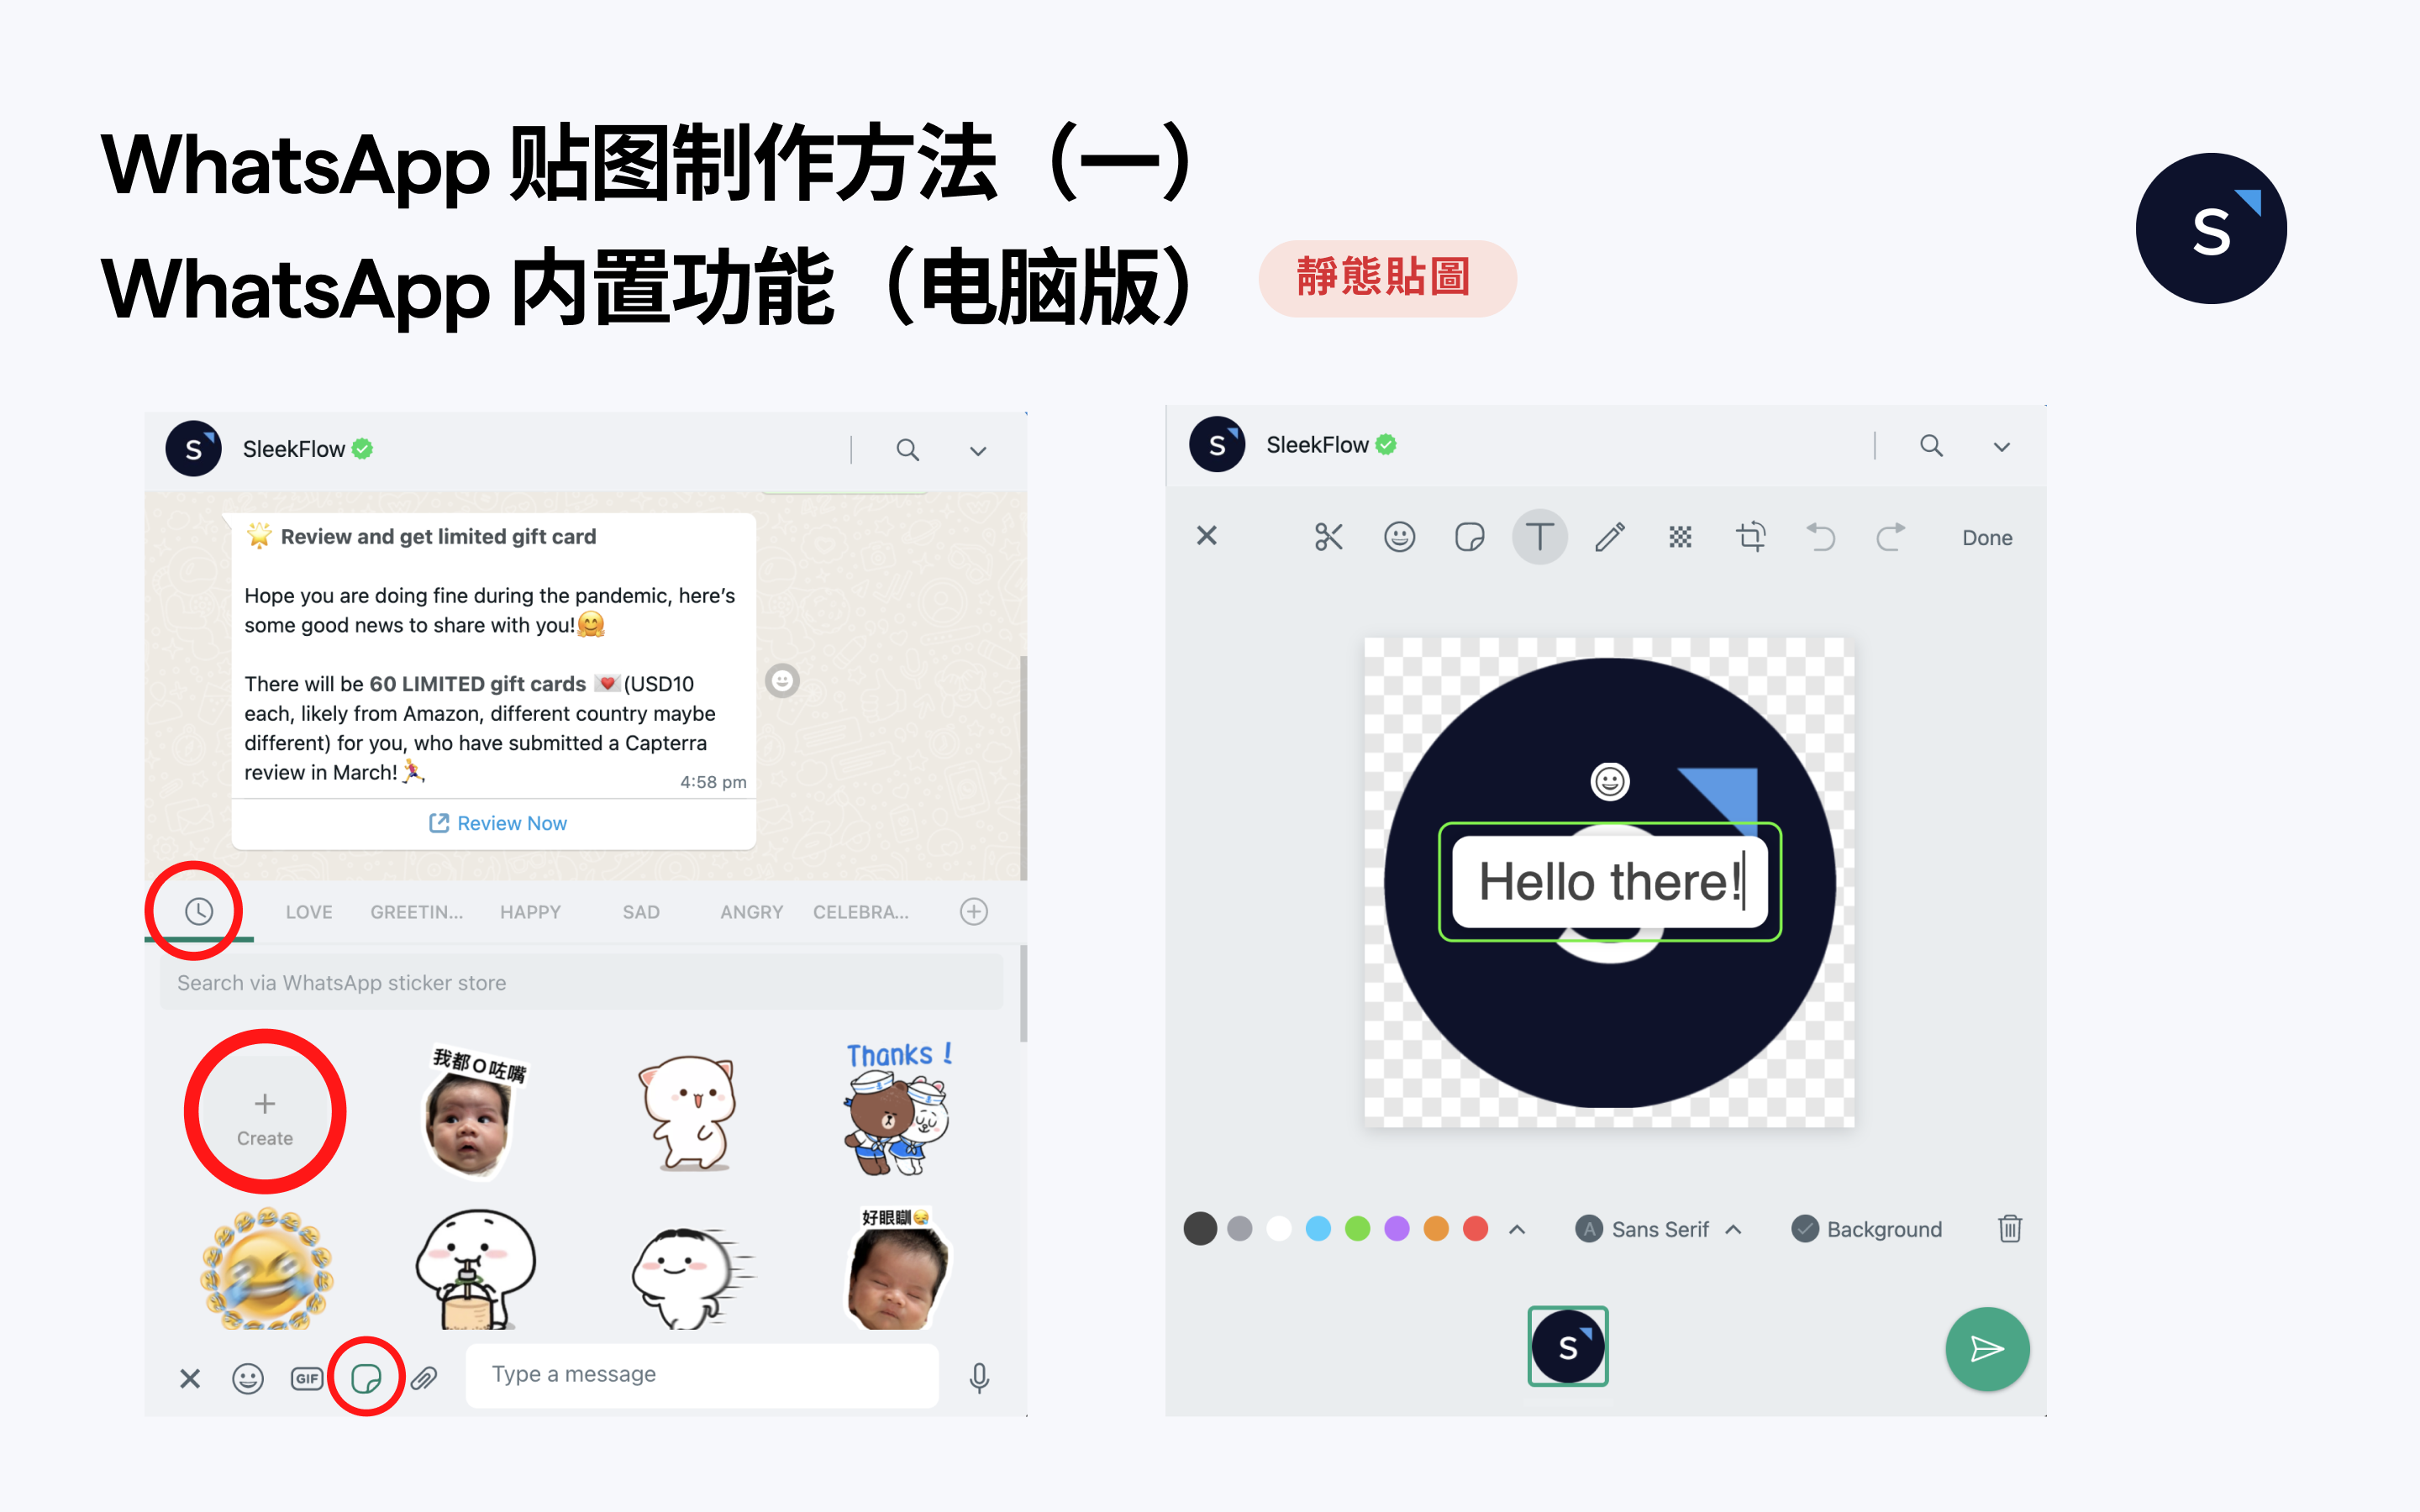Expand the color palette options arrow

pyautogui.click(x=1519, y=1230)
